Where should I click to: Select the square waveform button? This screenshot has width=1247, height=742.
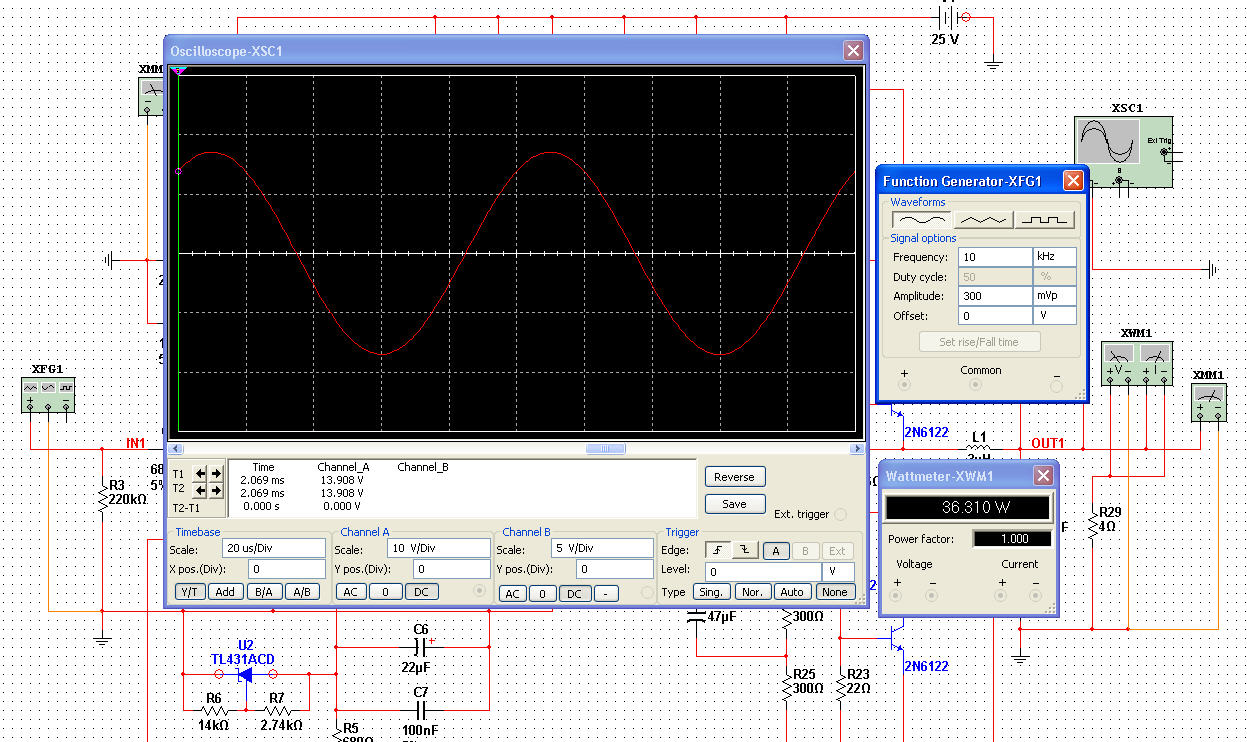tap(1045, 219)
